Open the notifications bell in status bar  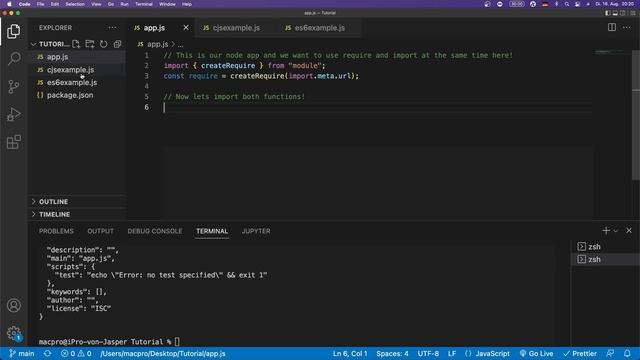coord(627,353)
